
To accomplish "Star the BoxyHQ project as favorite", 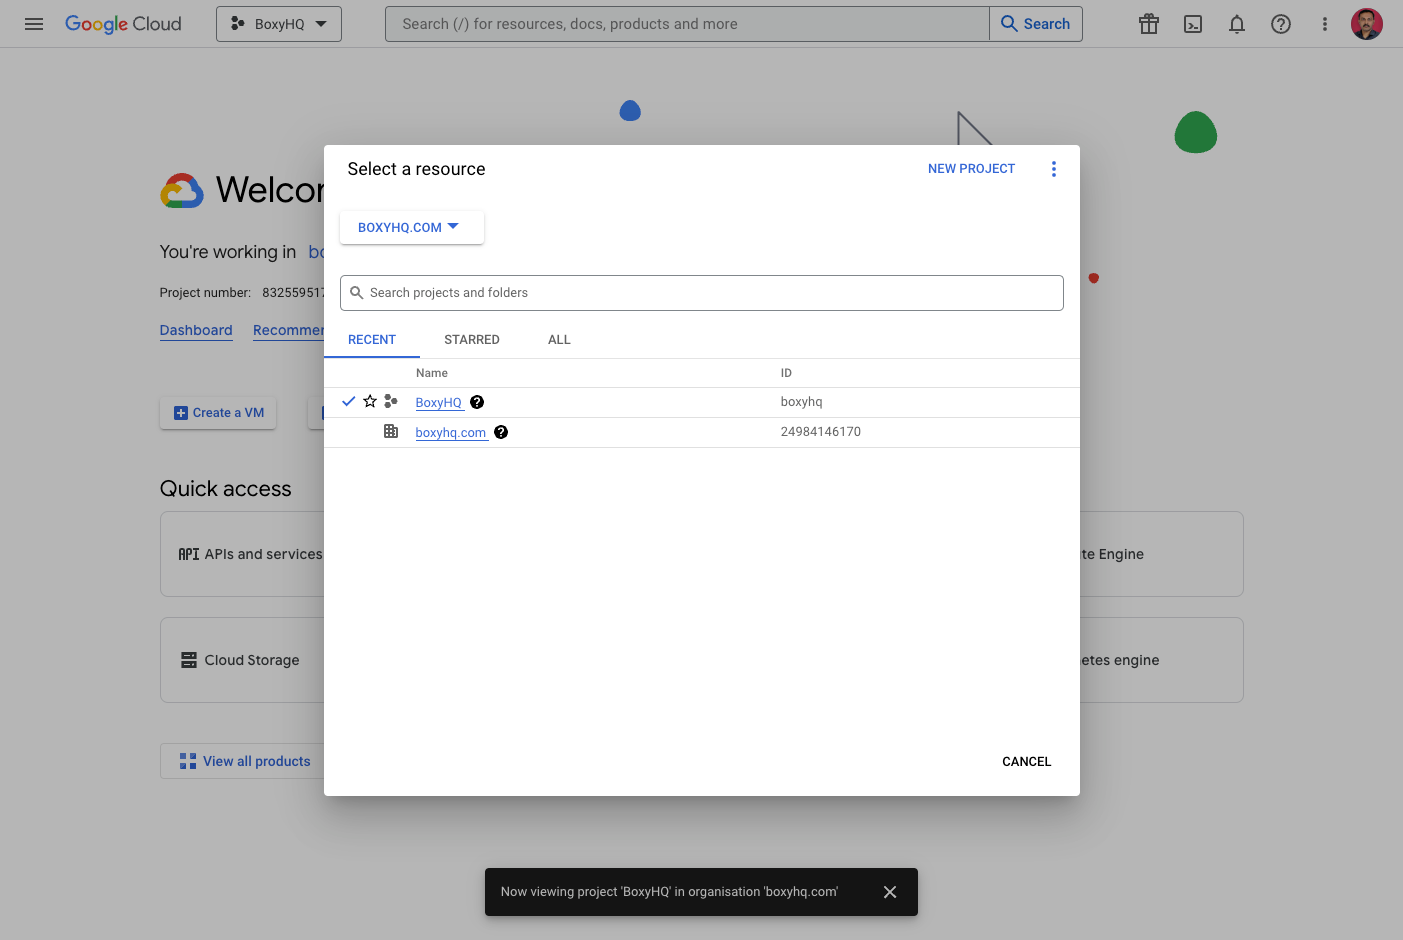I will tap(369, 400).
